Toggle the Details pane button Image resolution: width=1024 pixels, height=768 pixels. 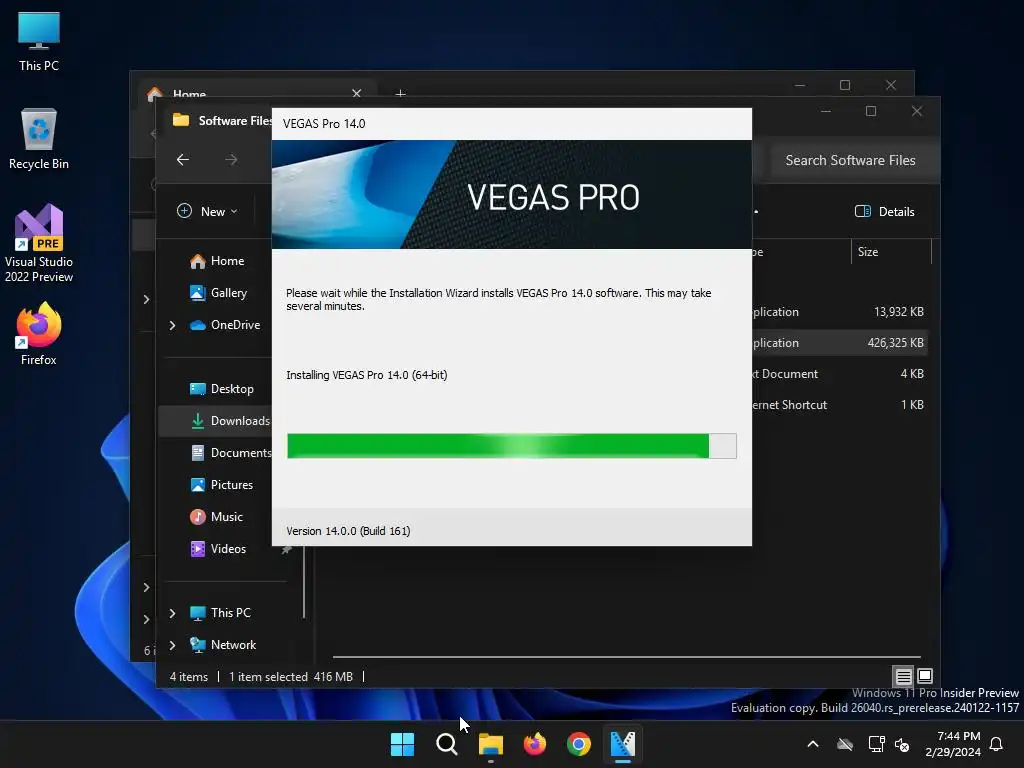coord(885,211)
